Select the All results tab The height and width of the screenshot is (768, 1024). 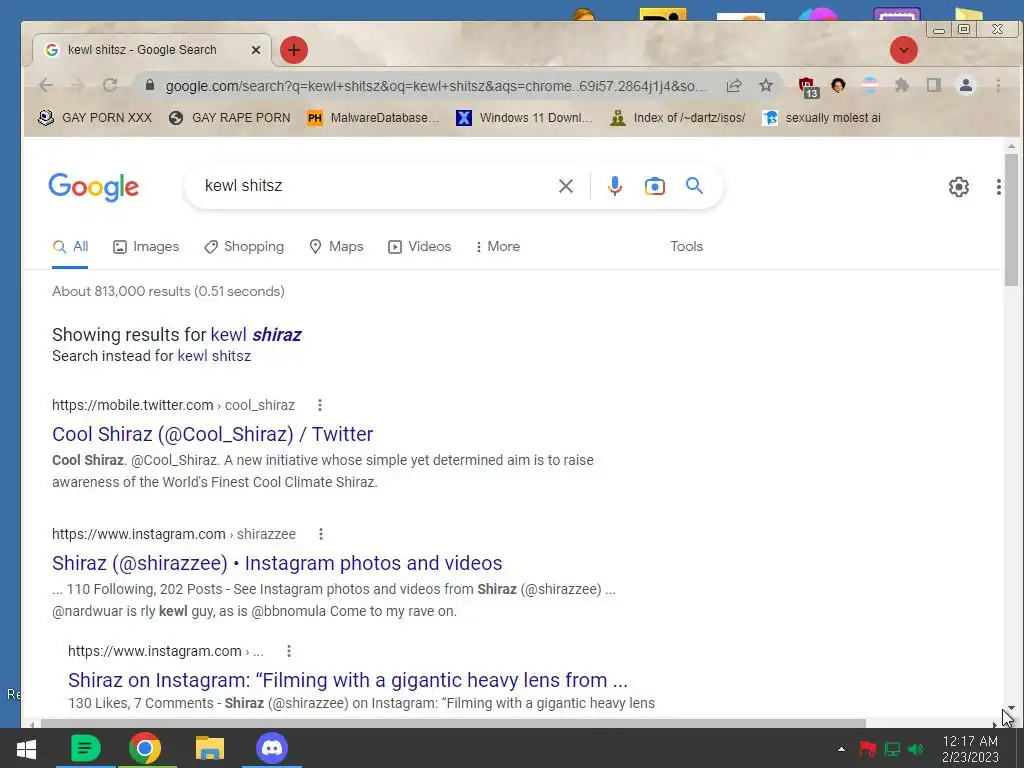[71, 247]
